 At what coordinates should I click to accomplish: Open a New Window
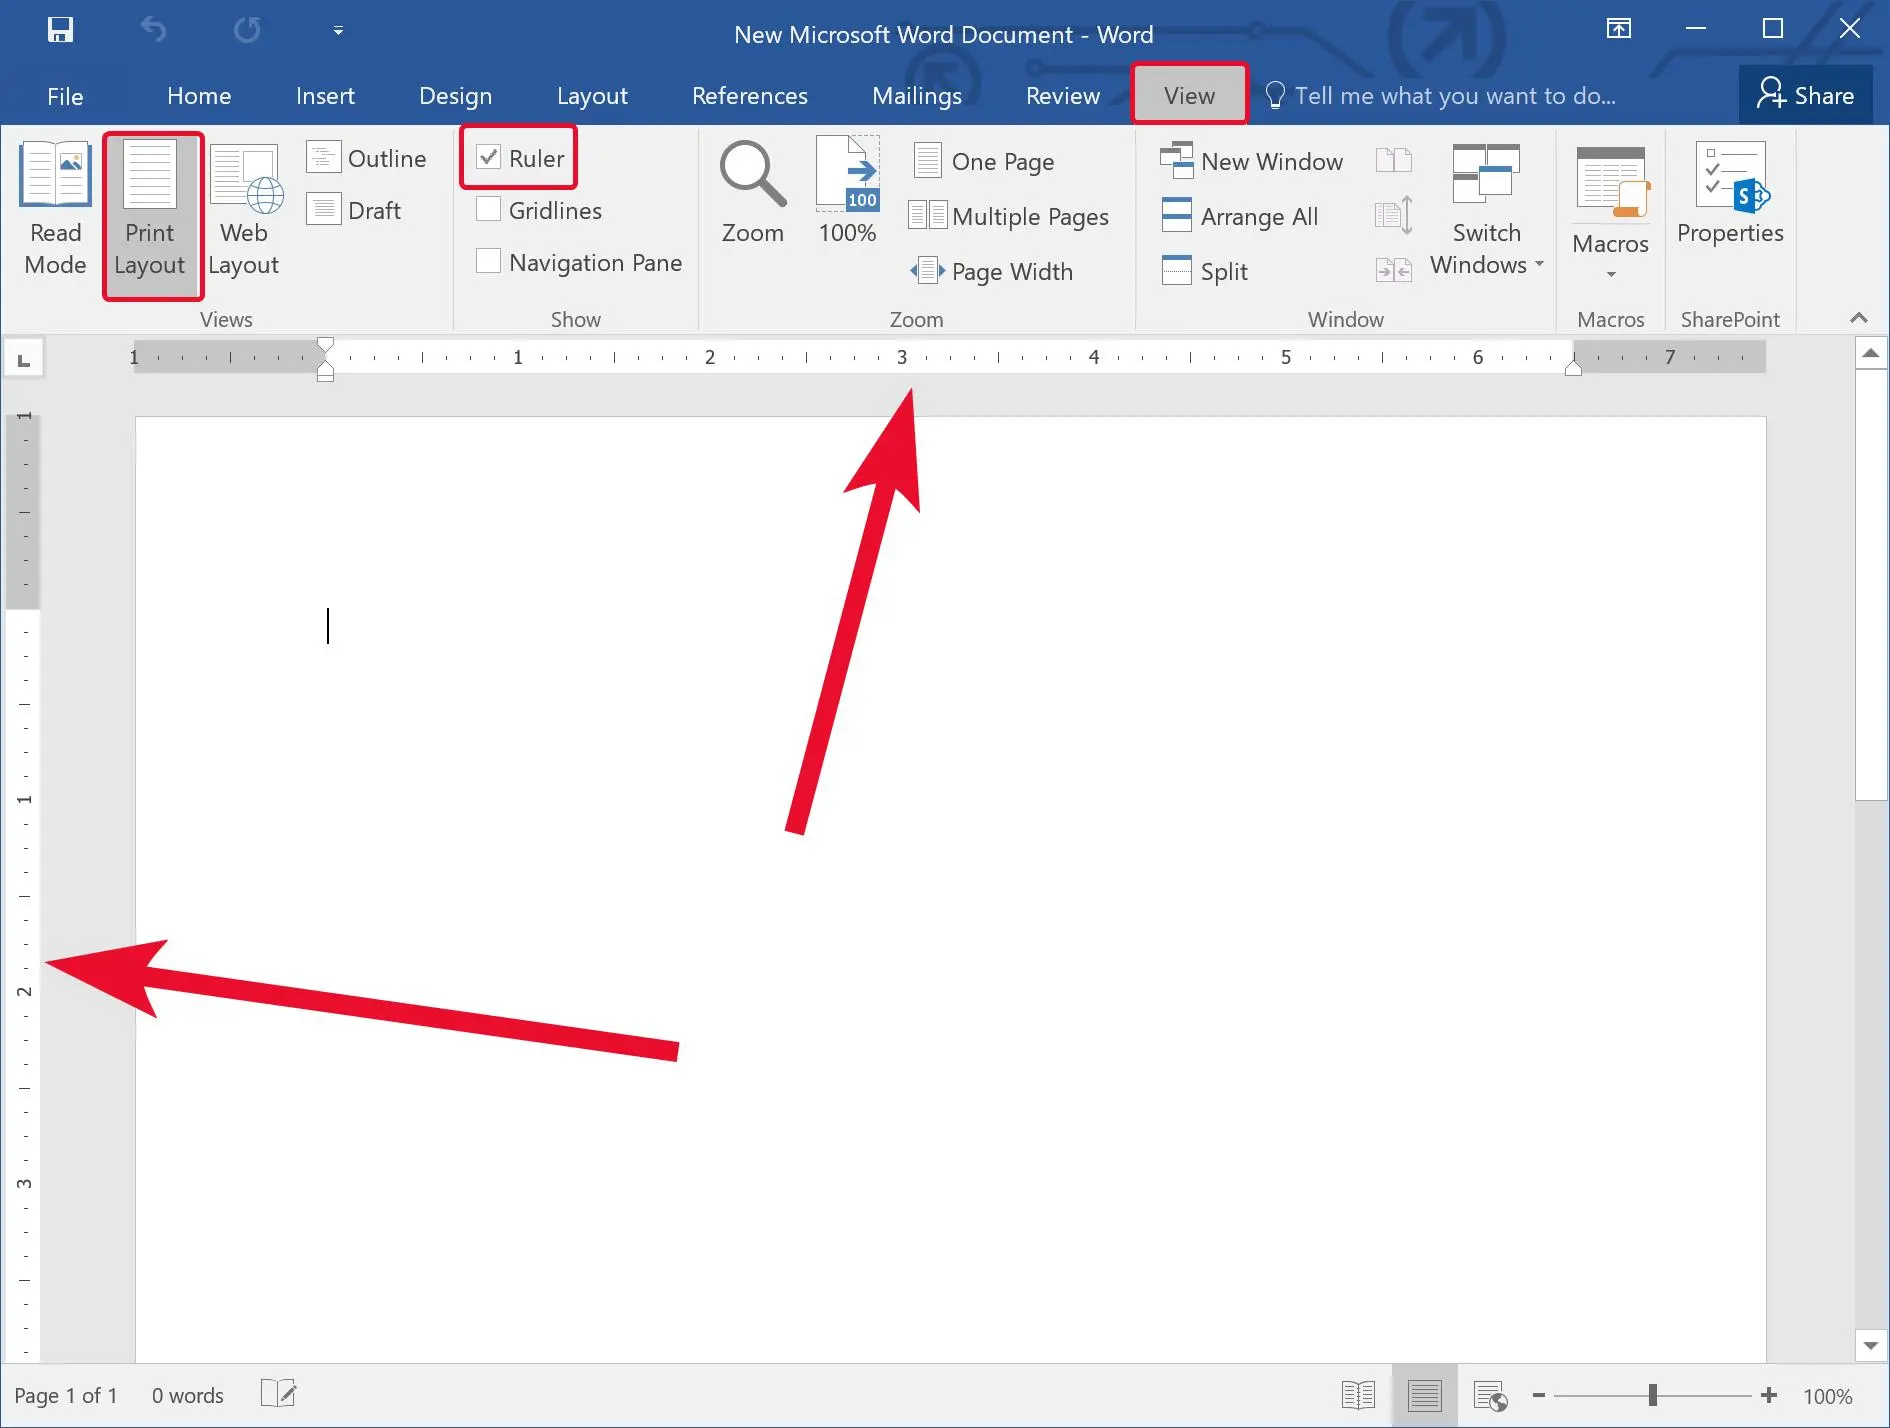[1251, 161]
